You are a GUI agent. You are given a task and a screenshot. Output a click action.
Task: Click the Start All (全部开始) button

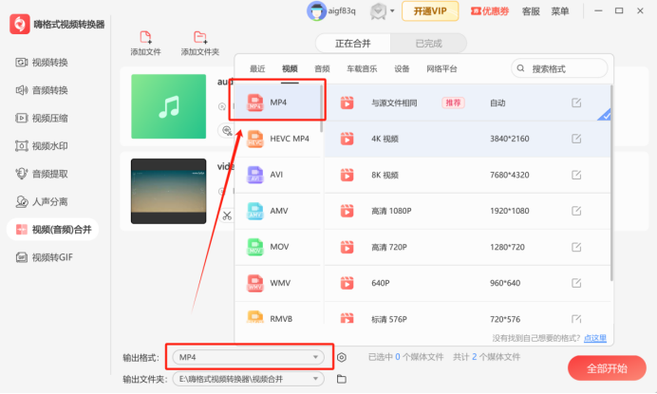607,368
